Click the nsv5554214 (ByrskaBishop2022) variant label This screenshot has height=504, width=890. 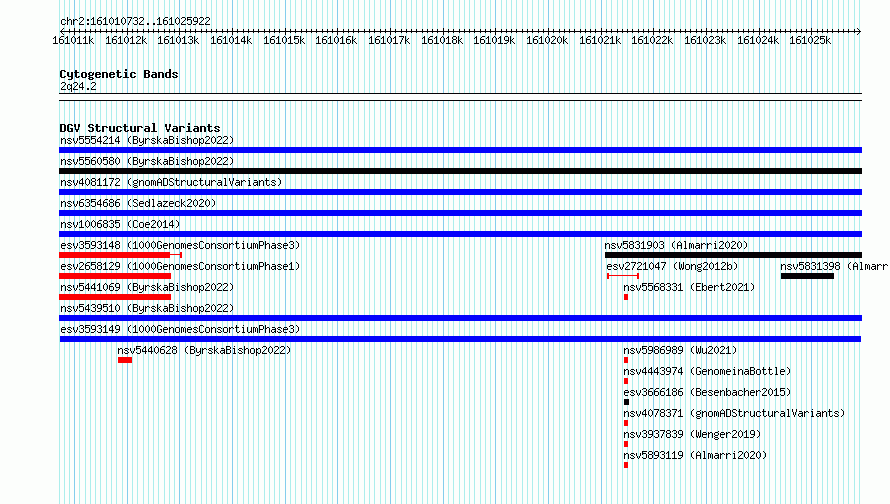pyautogui.click(x=147, y=140)
